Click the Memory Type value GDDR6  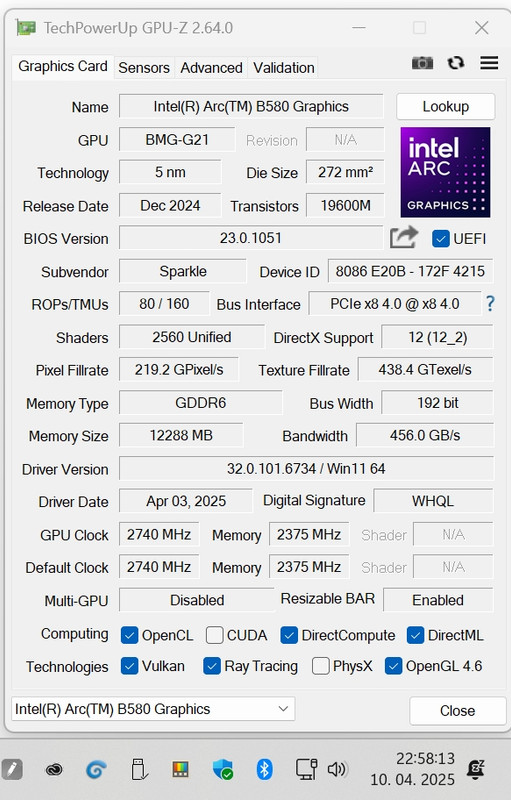point(200,403)
